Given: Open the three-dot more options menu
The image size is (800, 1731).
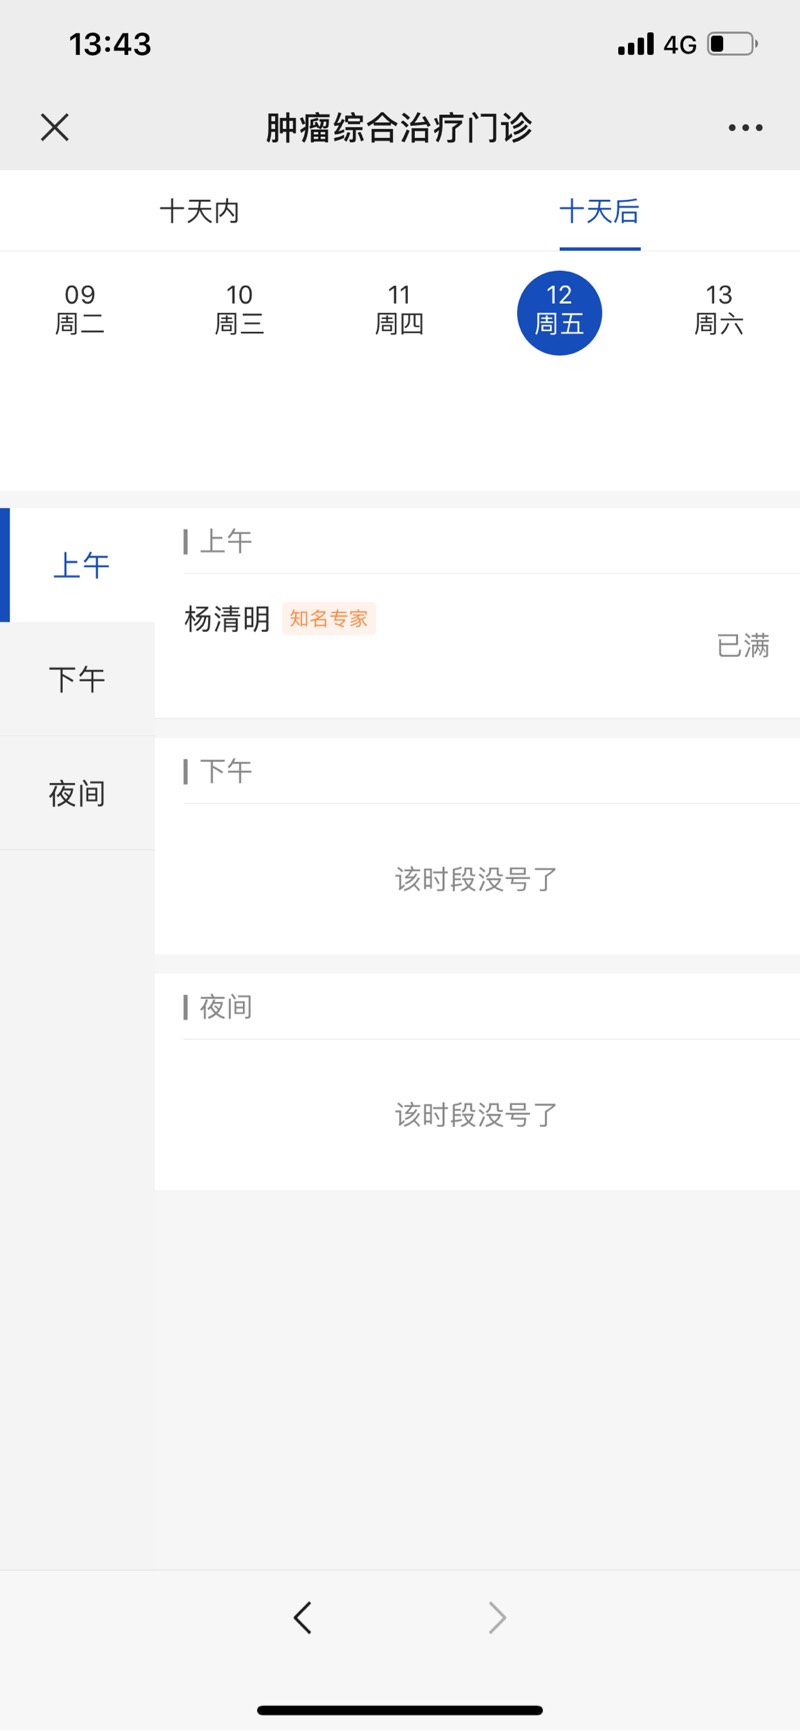Looking at the screenshot, I should (x=745, y=128).
